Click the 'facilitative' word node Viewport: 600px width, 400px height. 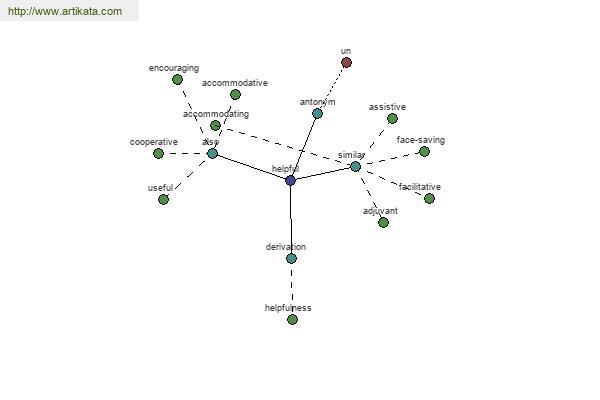tap(429, 199)
